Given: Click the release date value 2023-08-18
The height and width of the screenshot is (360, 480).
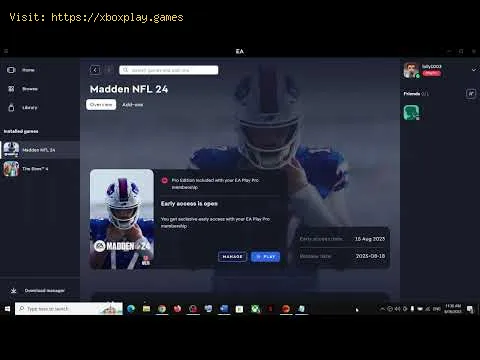Looking at the screenshot, I should pos(370,256).
